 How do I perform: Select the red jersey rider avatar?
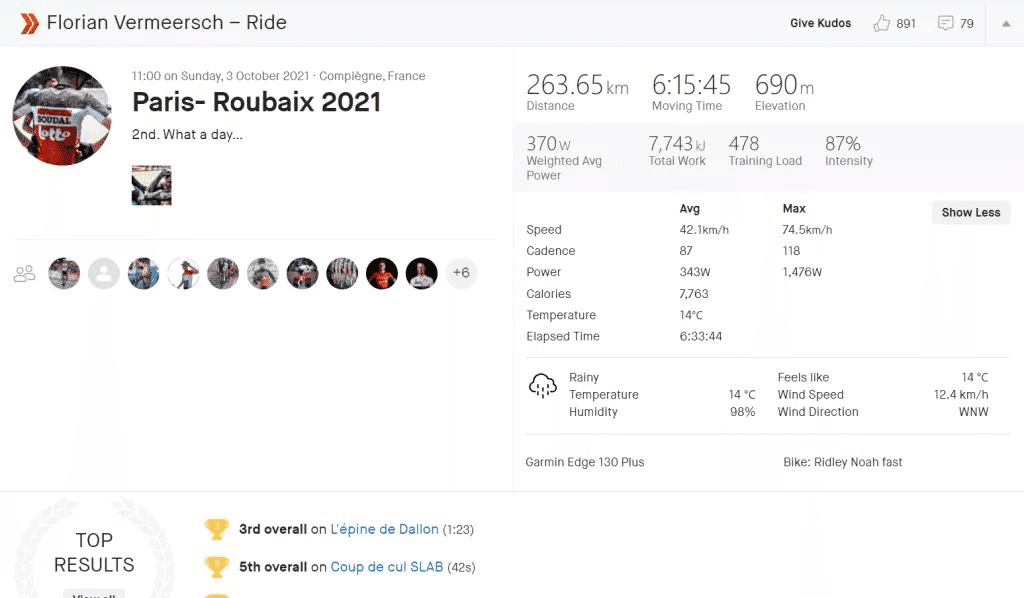[x=381, y=273]
